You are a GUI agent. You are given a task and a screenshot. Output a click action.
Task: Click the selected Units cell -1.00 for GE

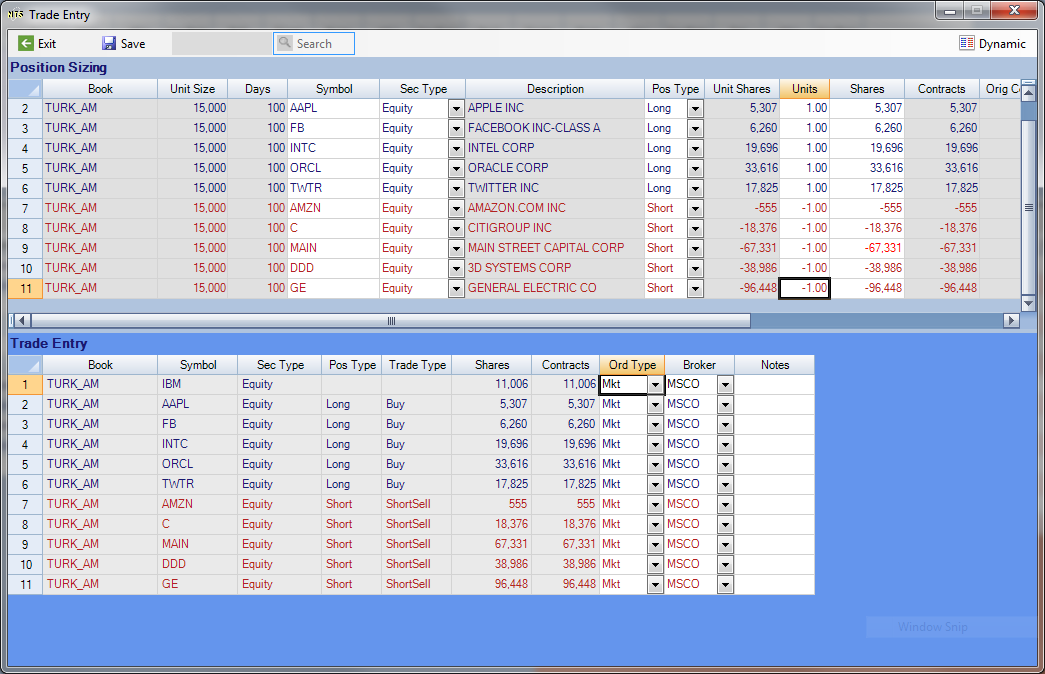tap(804, 288)
